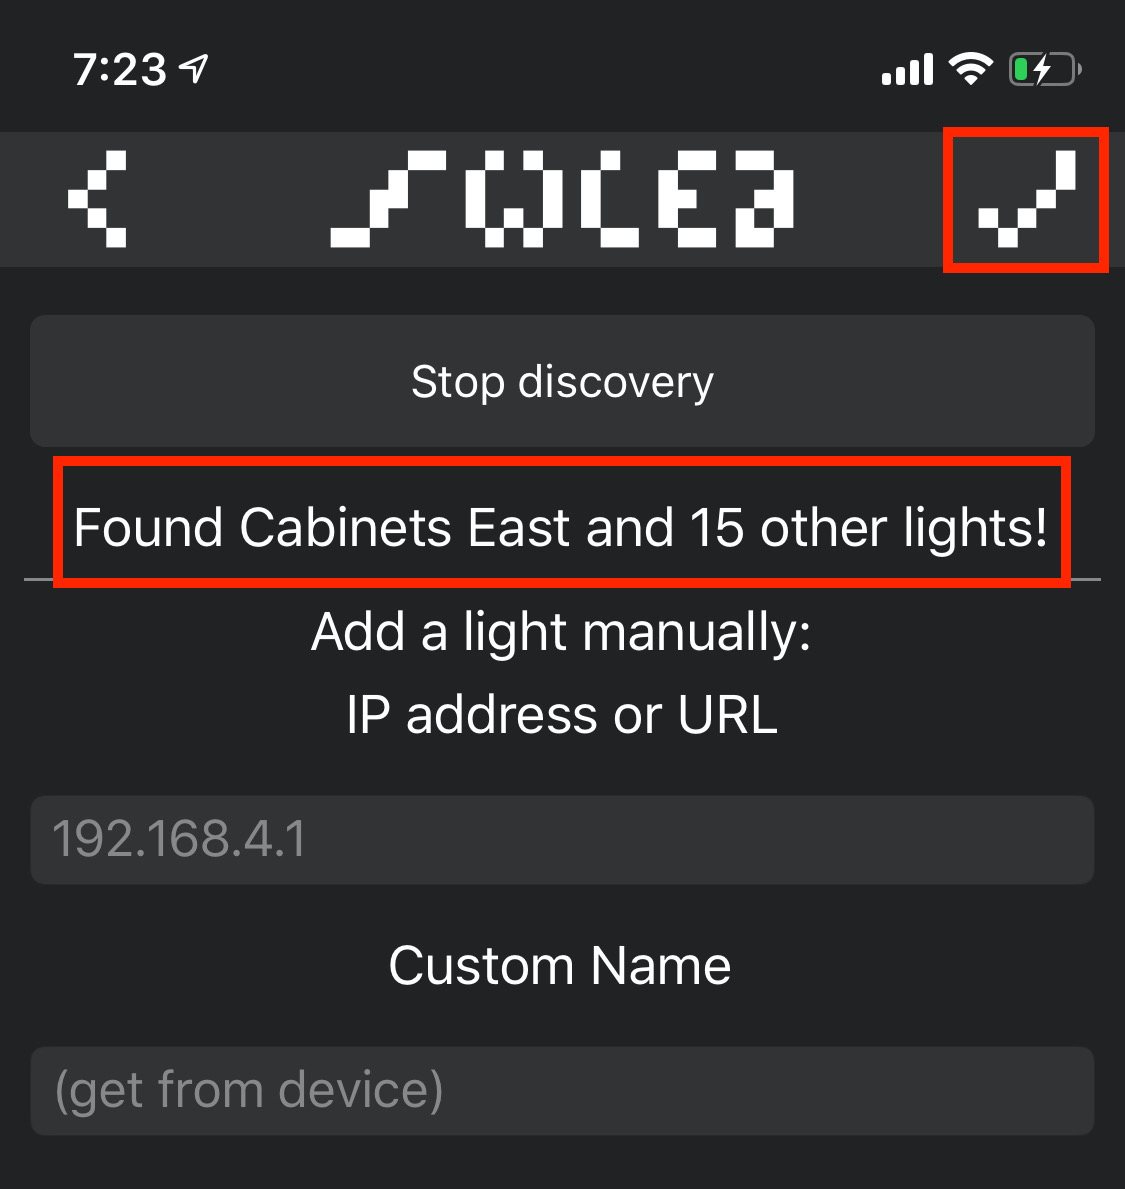Viewport: 1125px width, 1189px height.
Task: Tap the Wi-Fi status icon
Action: pos(970,70)
